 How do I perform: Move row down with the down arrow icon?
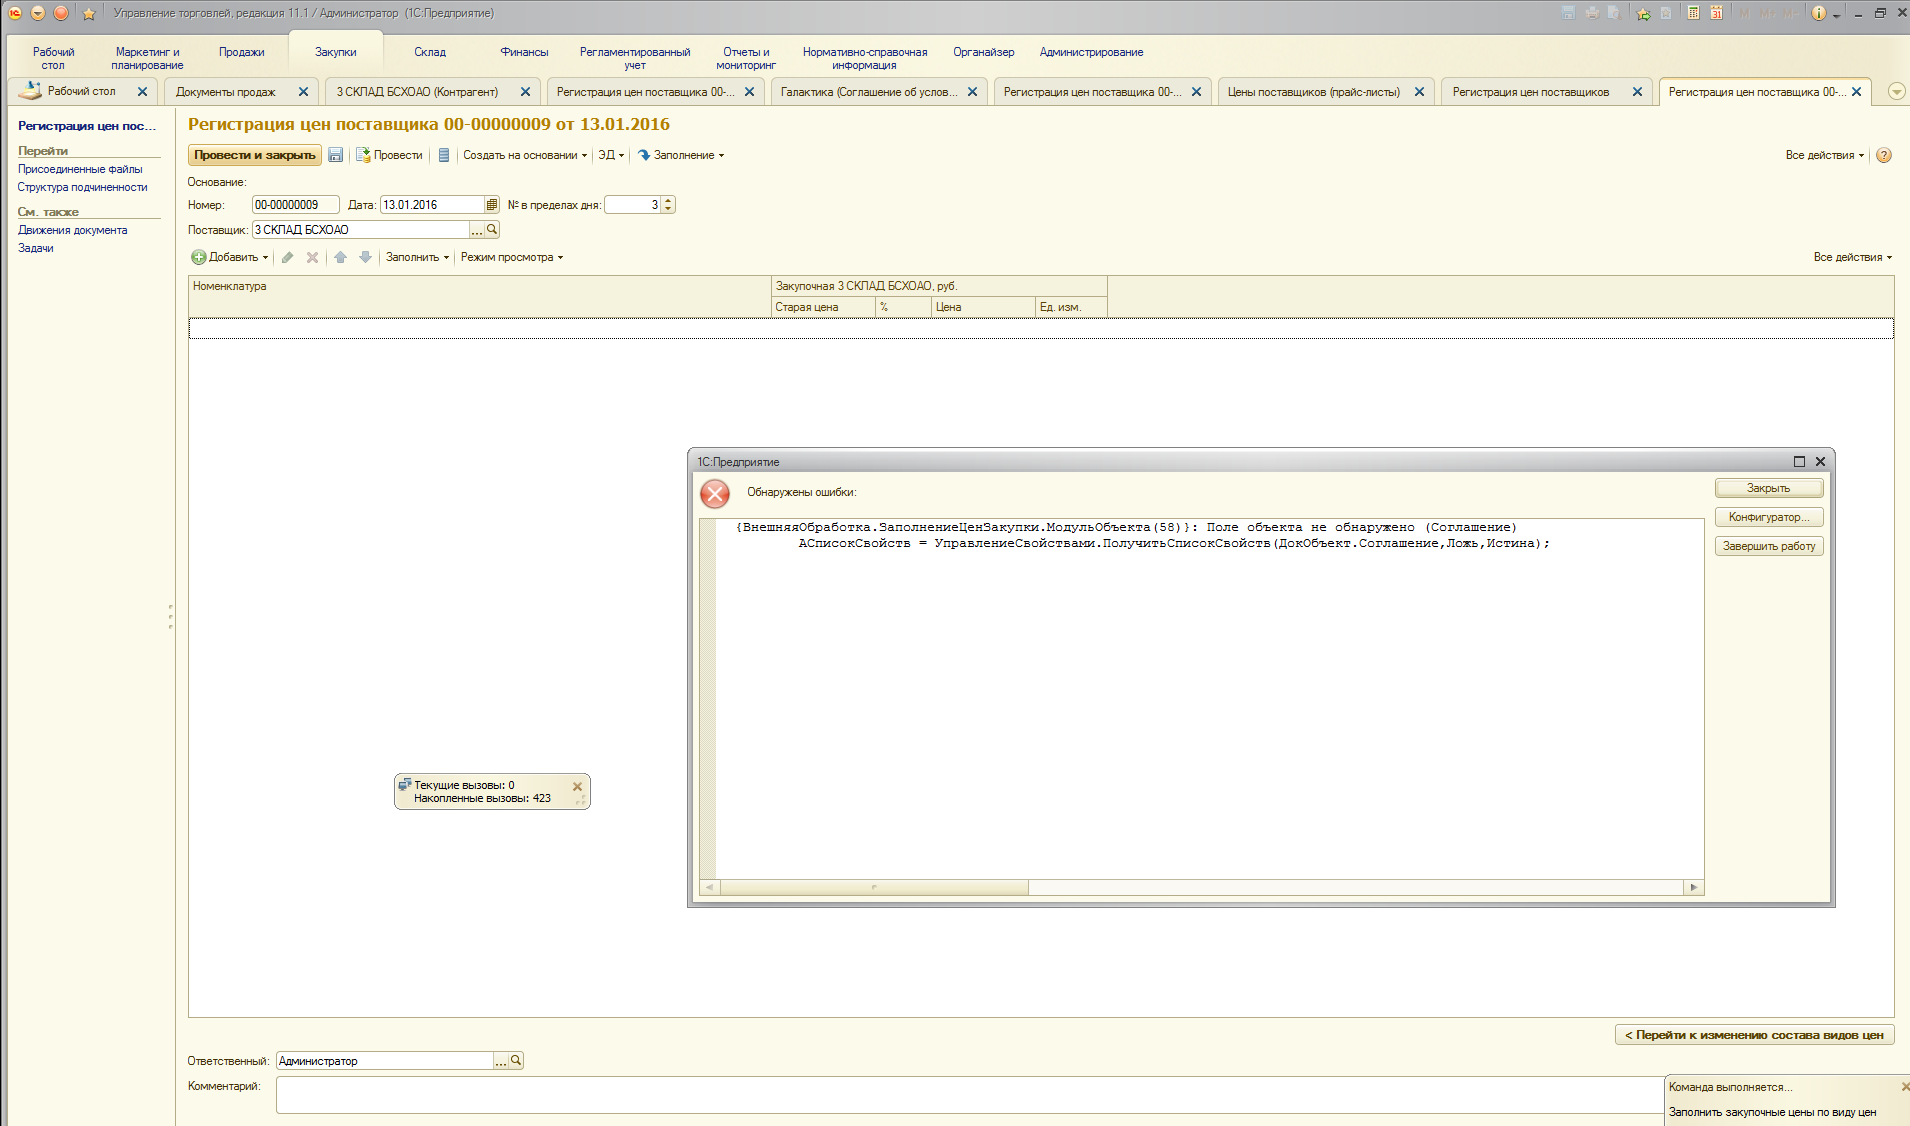(365, 257)
